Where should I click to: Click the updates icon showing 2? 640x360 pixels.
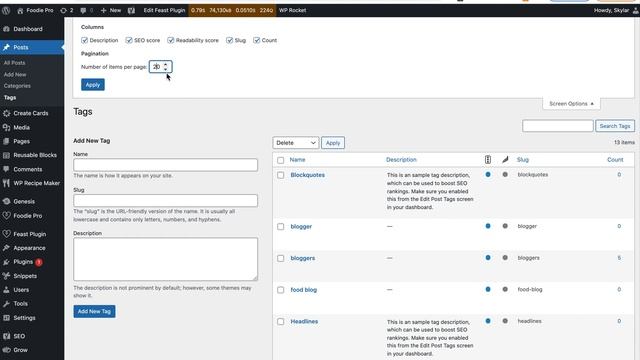coord(67,10)
